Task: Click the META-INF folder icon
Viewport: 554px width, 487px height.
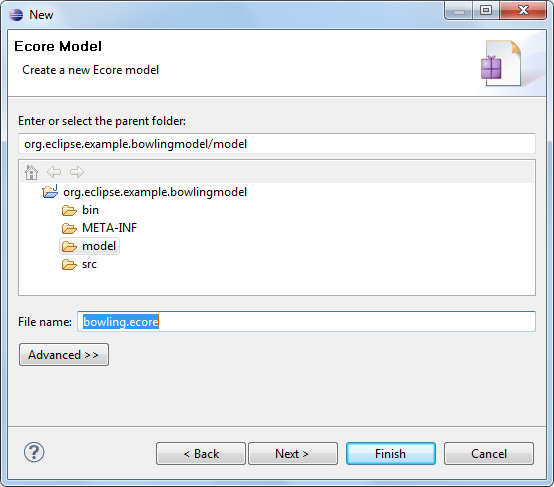Action: tap(69, 228)
